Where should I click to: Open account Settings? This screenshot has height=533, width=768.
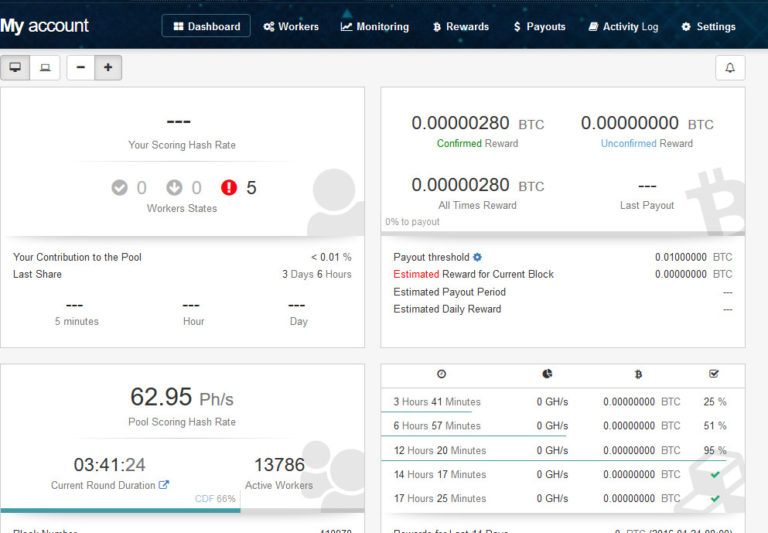point(708,26)
